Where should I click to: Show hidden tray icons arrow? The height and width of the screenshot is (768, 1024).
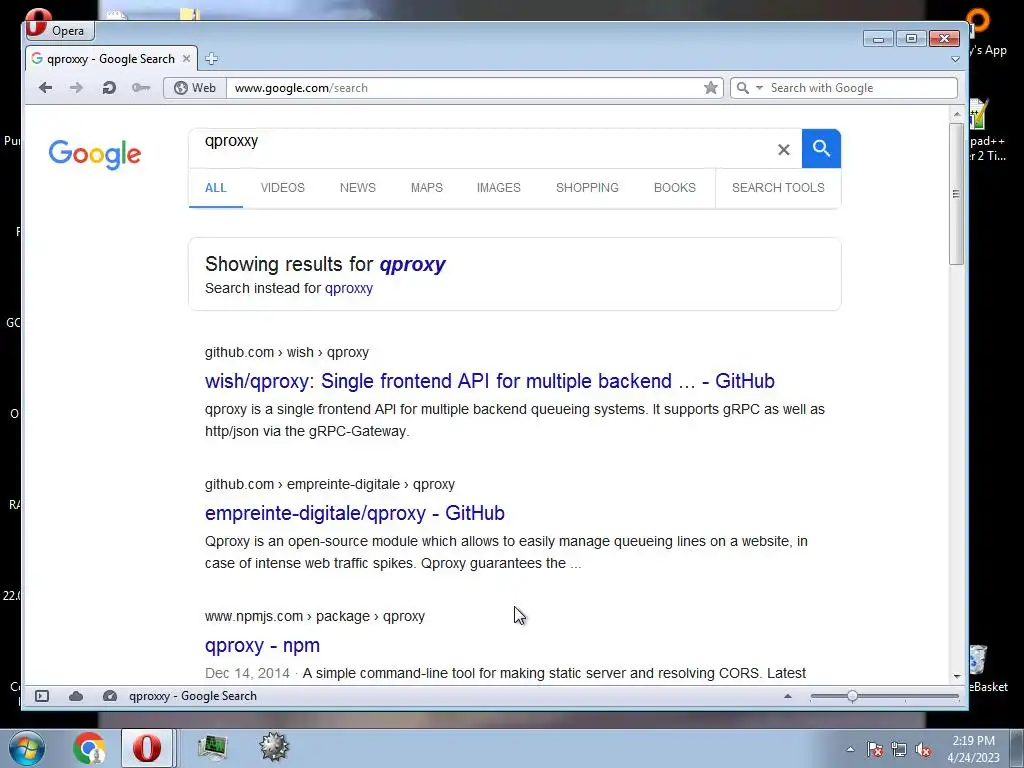[x=850, y=749]
